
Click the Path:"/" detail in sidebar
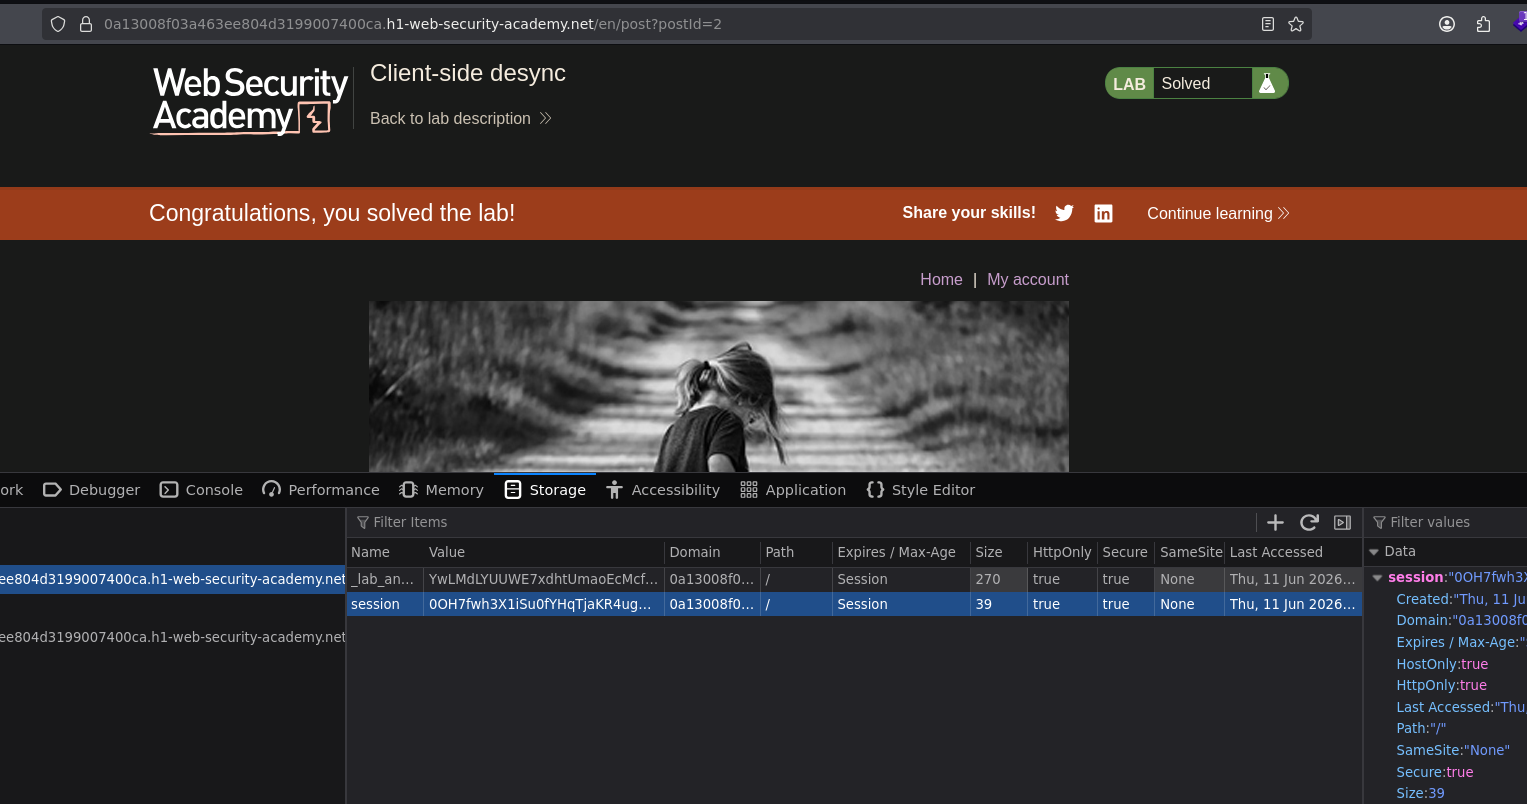[x=1421, y=728]
